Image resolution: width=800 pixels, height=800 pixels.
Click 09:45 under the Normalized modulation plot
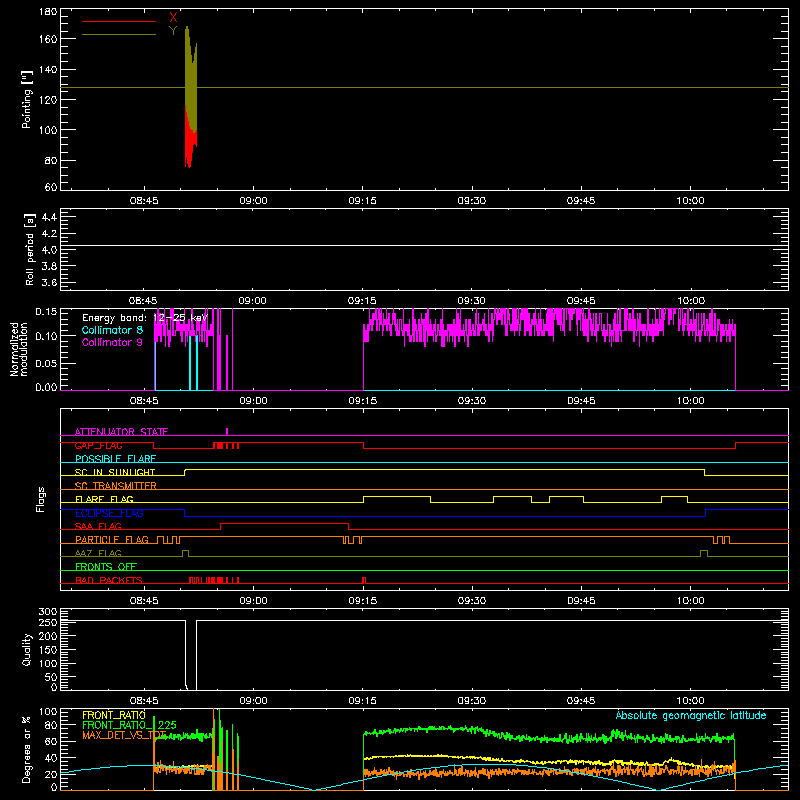[x=581, y=401]
